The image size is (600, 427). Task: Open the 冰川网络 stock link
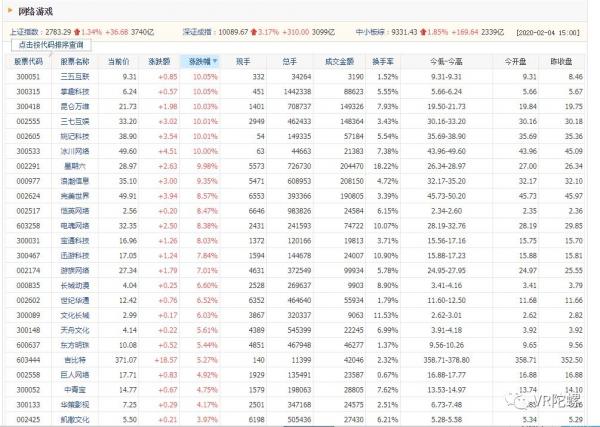point(75,152)
